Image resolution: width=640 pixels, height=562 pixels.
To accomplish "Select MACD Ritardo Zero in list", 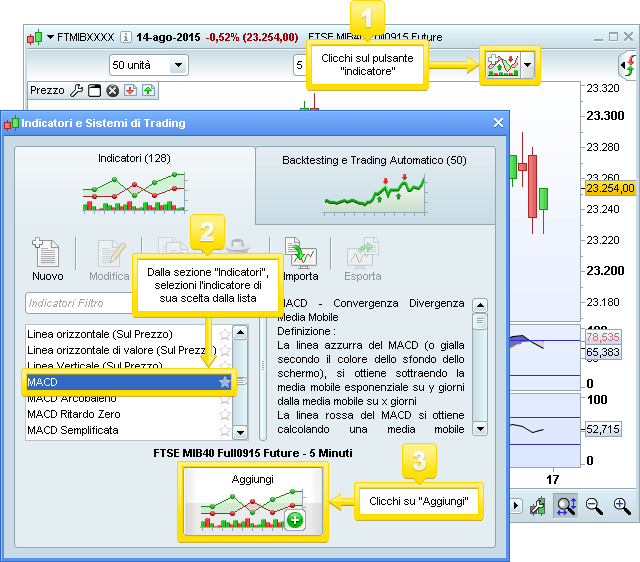I will coord(128,414).
